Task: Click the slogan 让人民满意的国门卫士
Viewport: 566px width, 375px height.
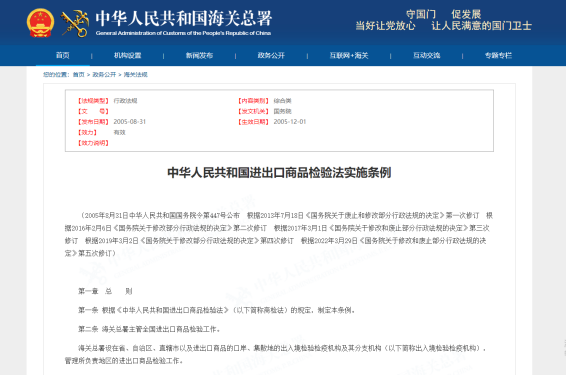Action: (x=482, y=26)
